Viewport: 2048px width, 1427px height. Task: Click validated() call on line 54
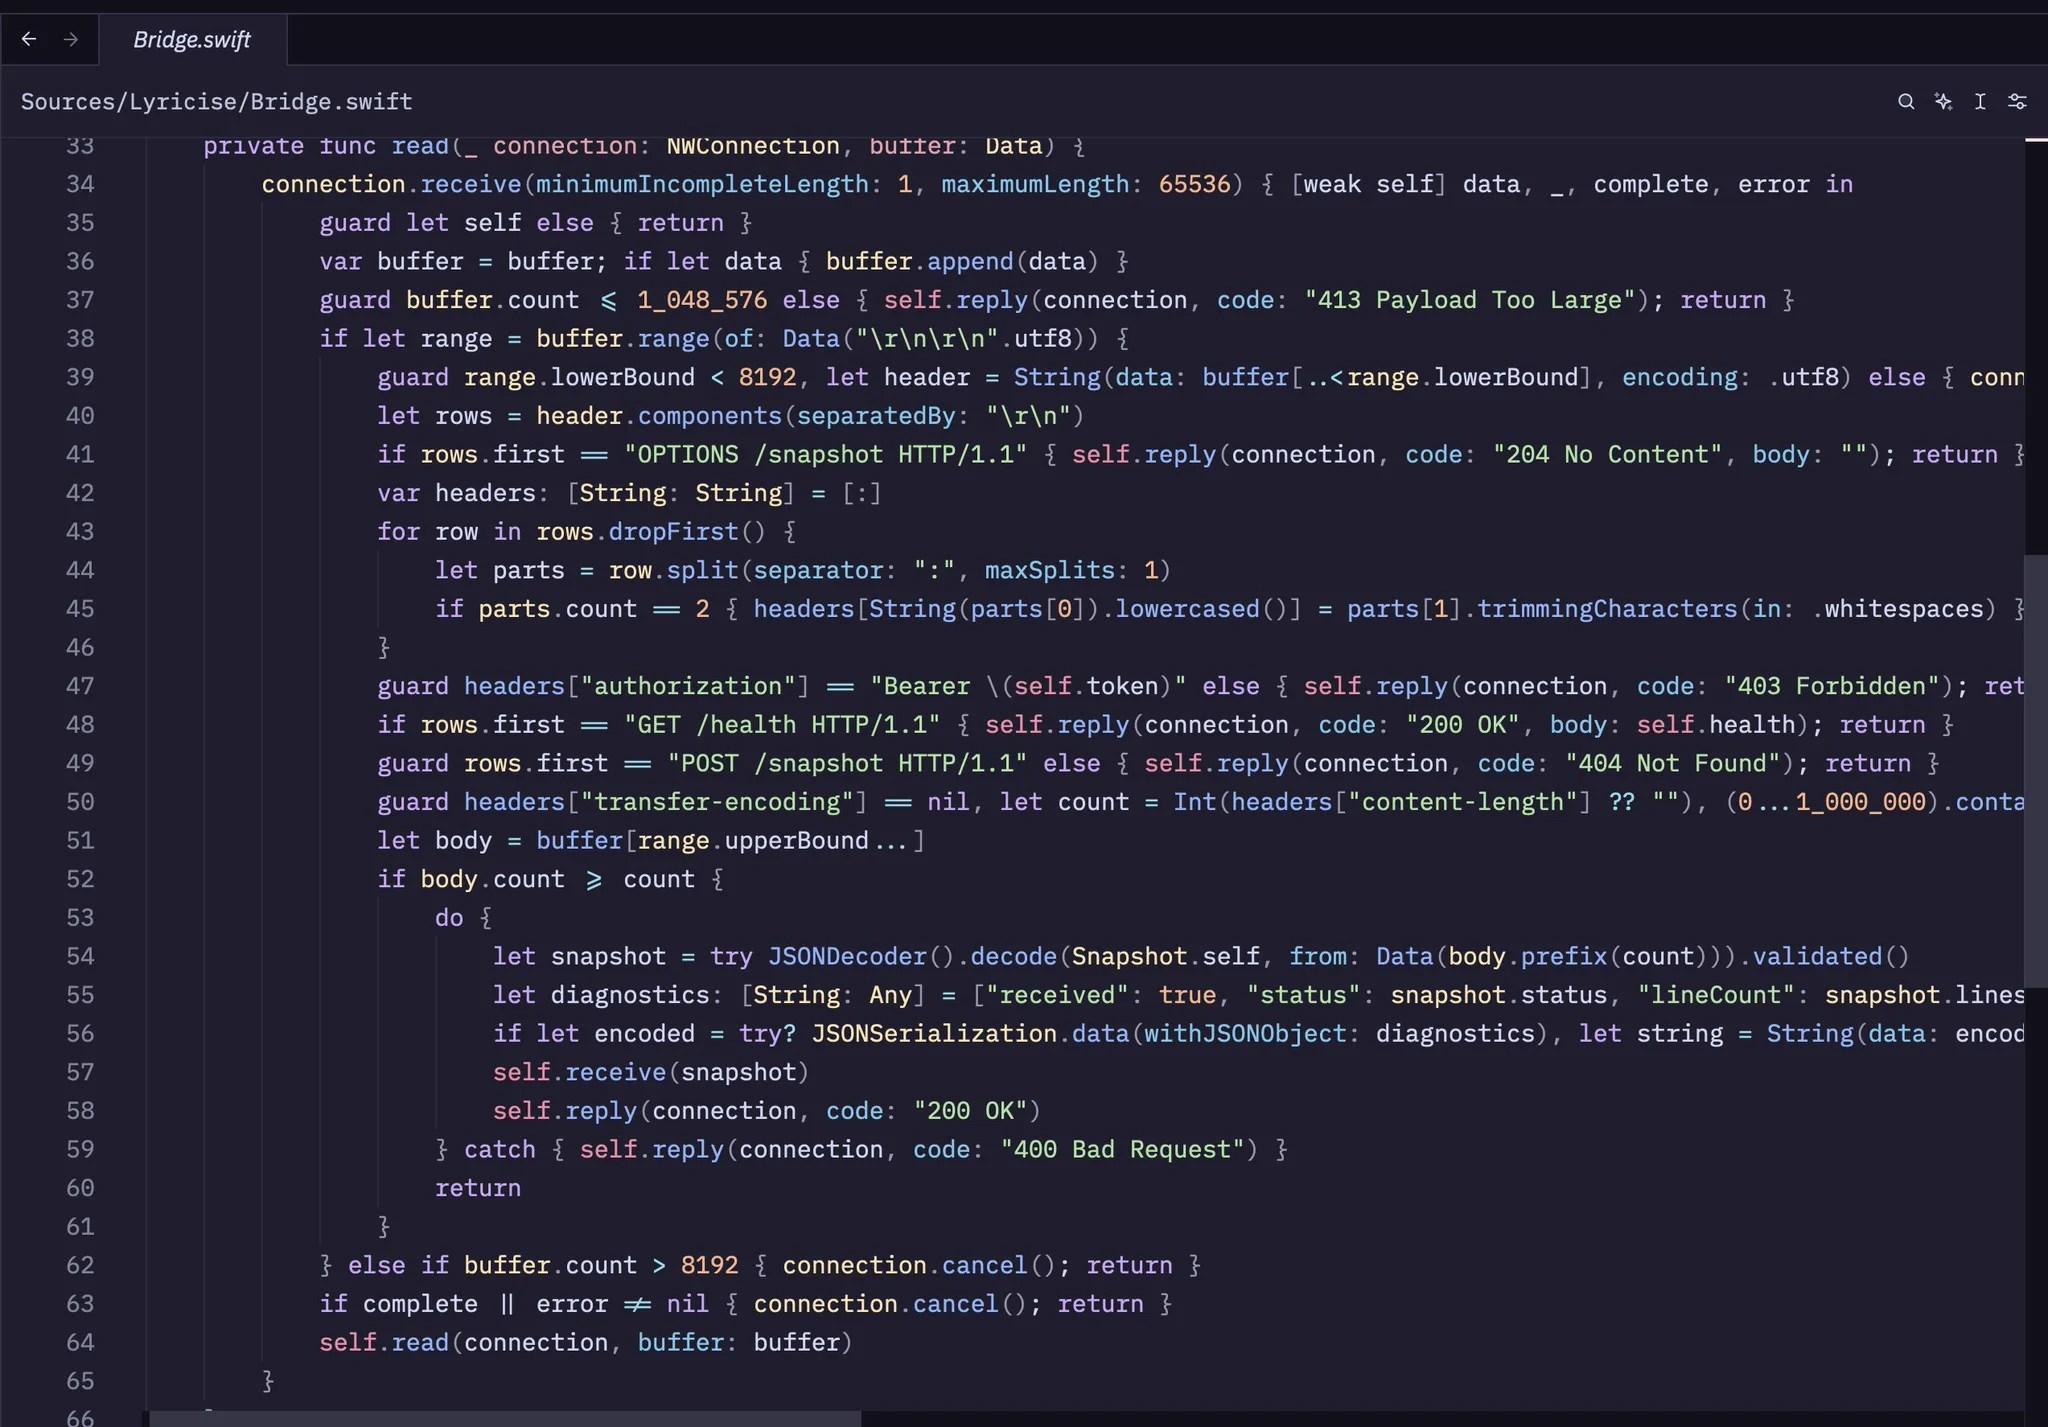1831,956
